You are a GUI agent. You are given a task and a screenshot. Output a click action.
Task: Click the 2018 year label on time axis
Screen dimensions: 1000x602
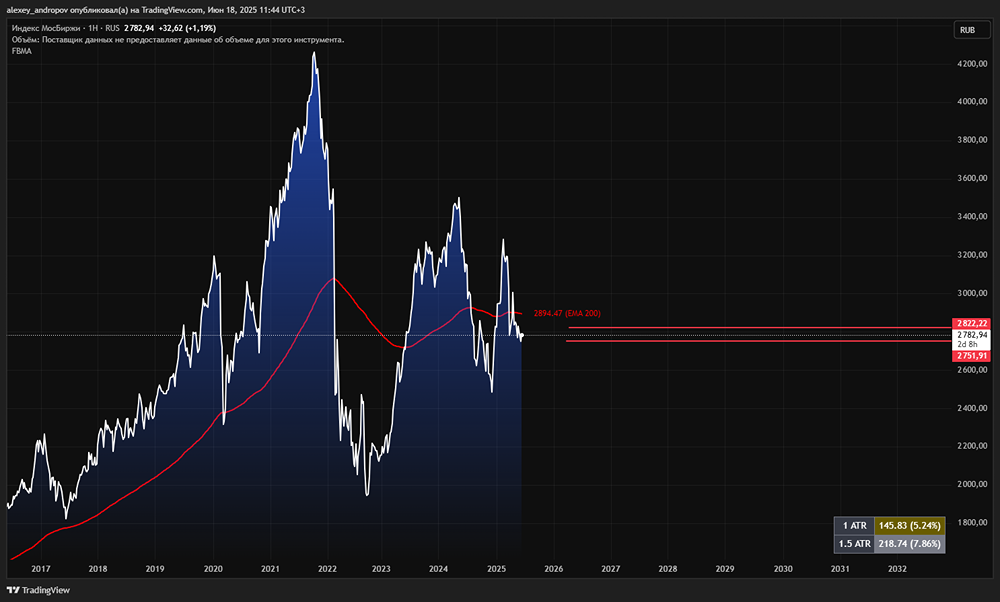[98, 569]
